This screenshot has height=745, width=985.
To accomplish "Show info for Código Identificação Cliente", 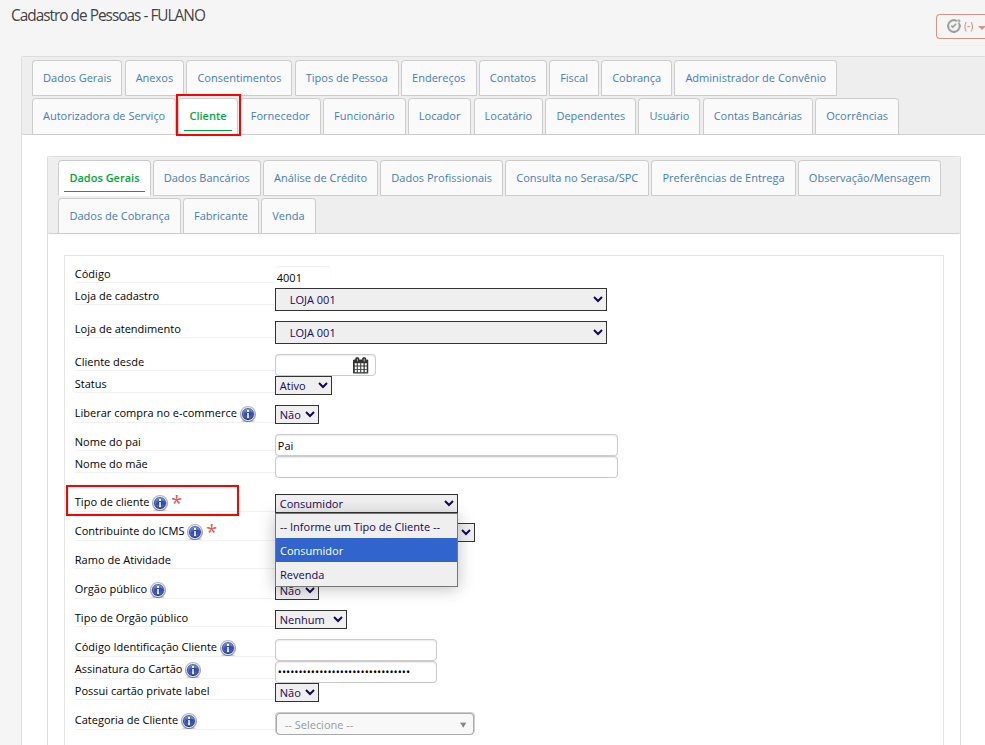I will (x=228, y=648).
